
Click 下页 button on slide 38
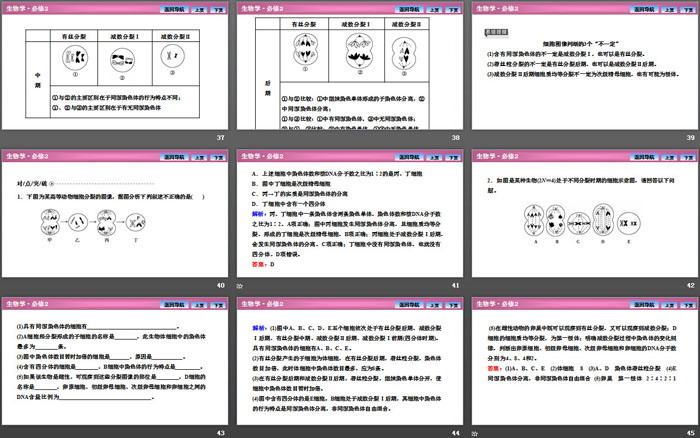[454, 9]
